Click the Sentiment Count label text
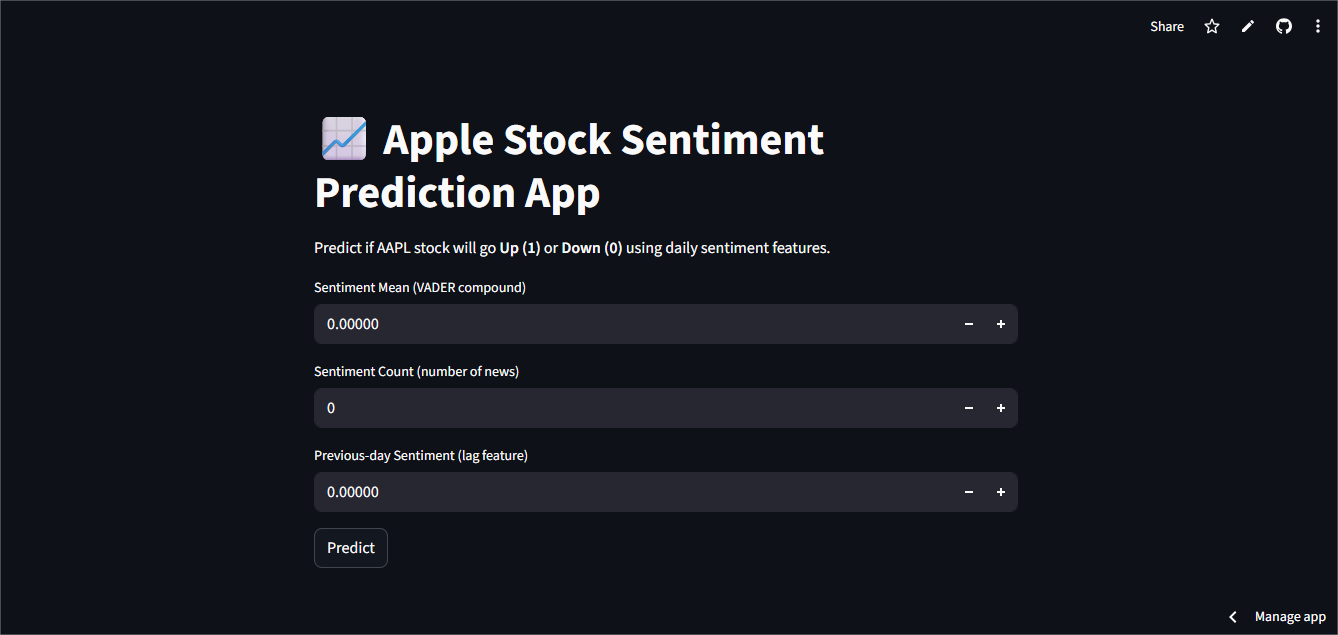 pyautogui.click(x=416, y=371)
